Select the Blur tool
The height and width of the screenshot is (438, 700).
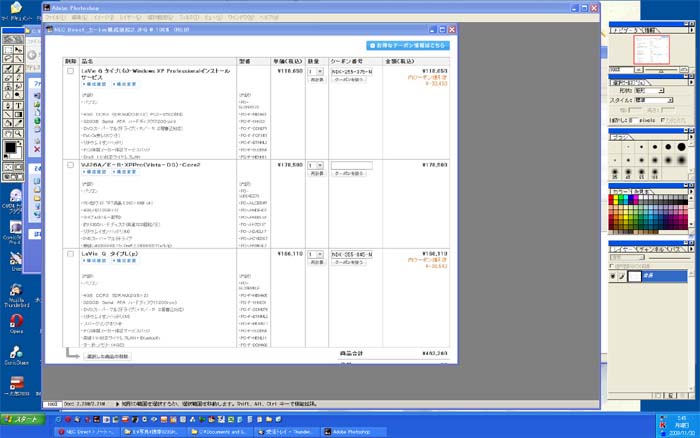[x=8, y=95]
